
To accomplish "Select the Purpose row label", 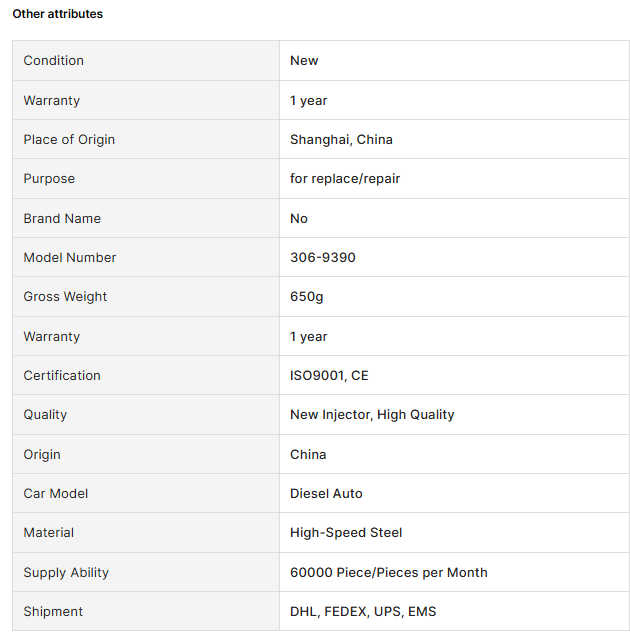I will click(x=49, y=179).
